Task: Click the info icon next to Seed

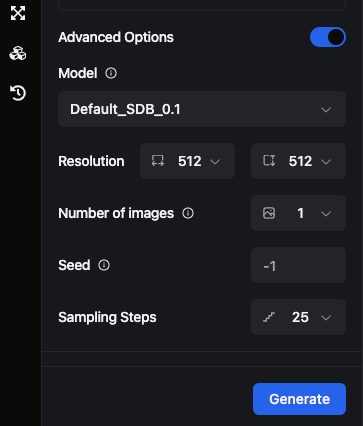Action: click(x=104, y=265)
